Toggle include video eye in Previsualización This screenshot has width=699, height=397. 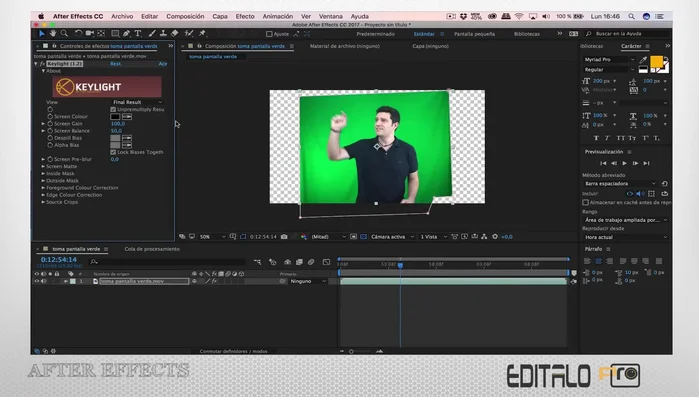pyautogui.click(x=629, y=194)
